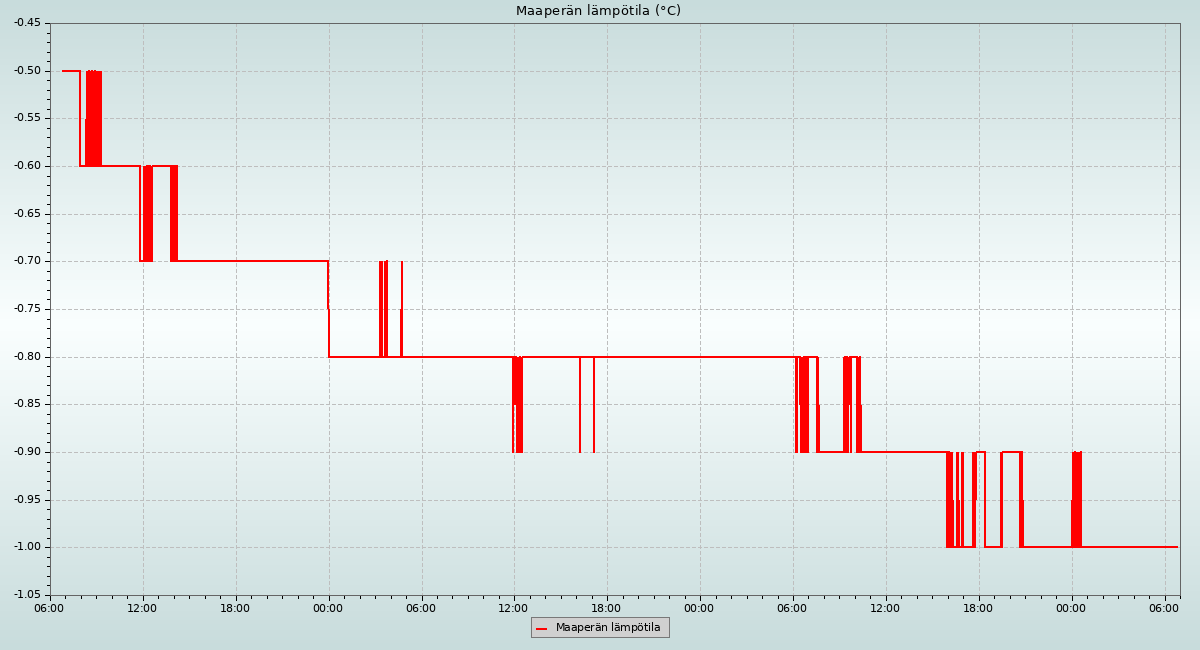Click the -1.00 y-axis label
Screen dimensions: 1200x650
(27, 547)
